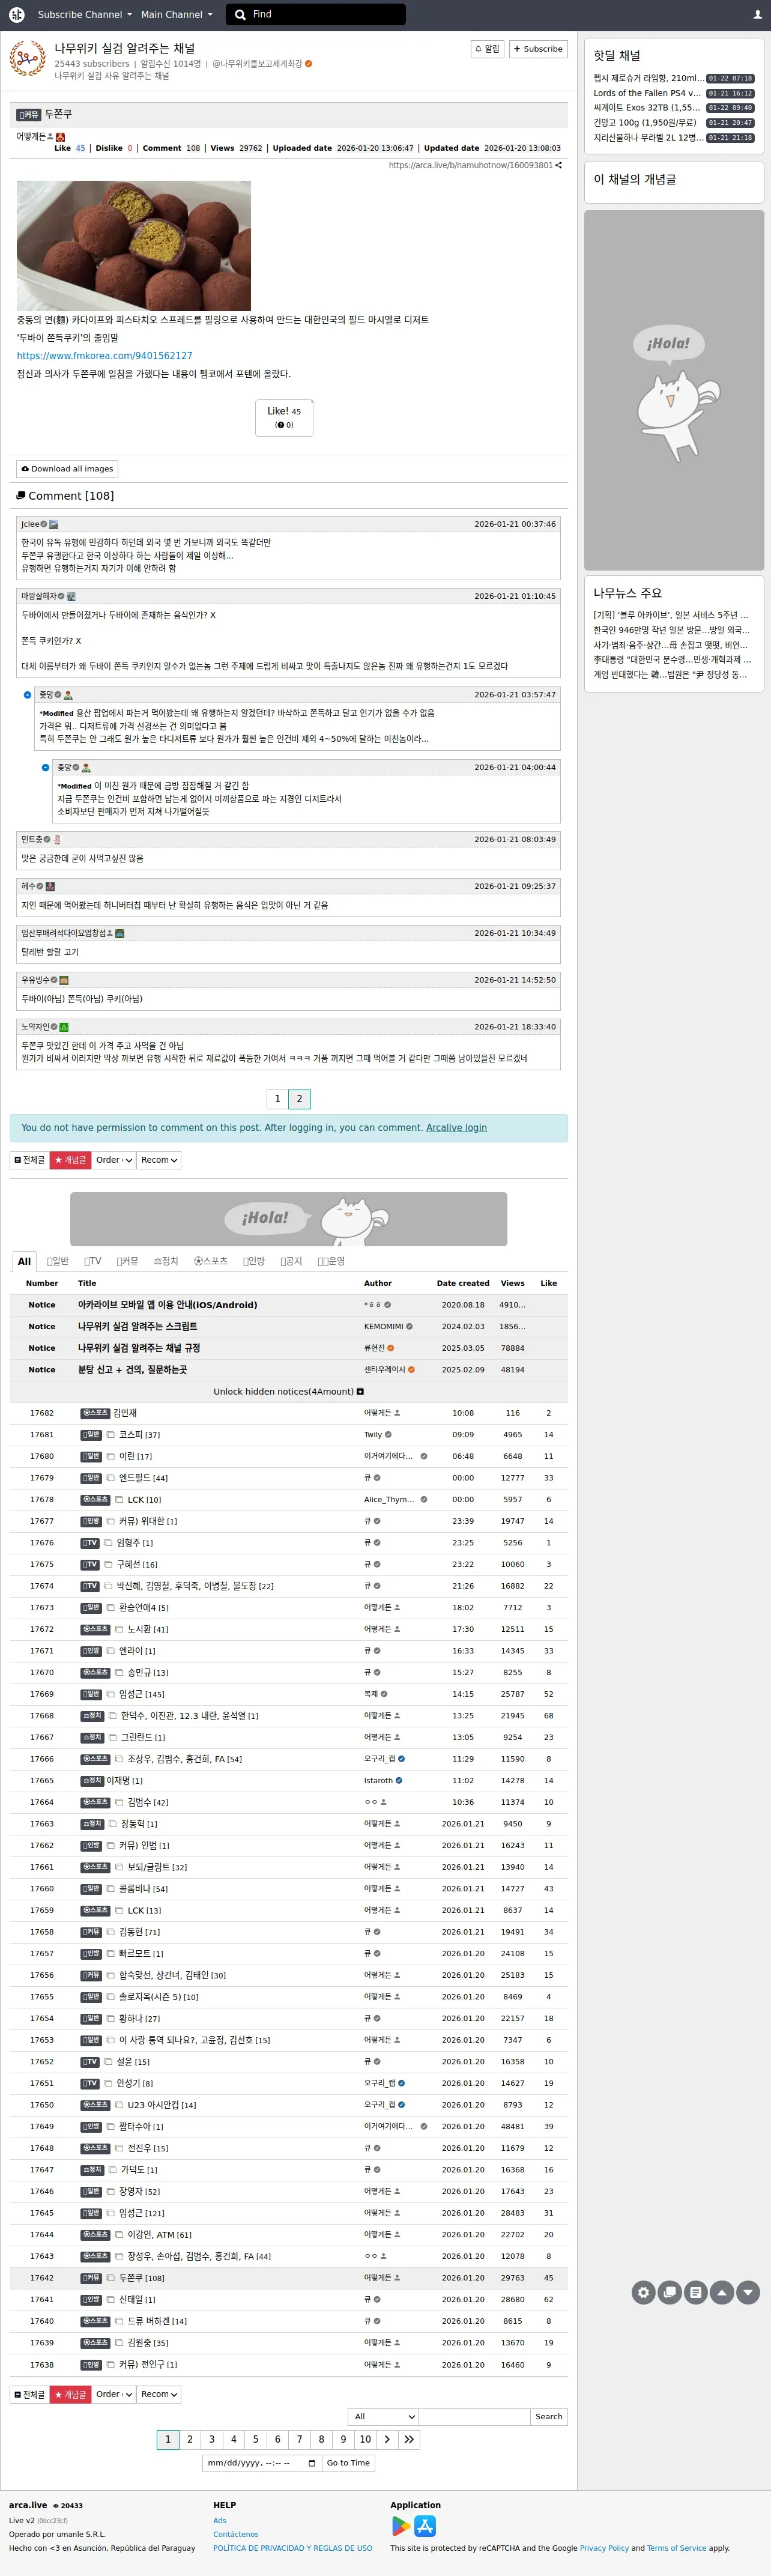Open the App Store app icon
Image resolution: width=771 pixels, height=2576 pixels.
(425, 2526)
